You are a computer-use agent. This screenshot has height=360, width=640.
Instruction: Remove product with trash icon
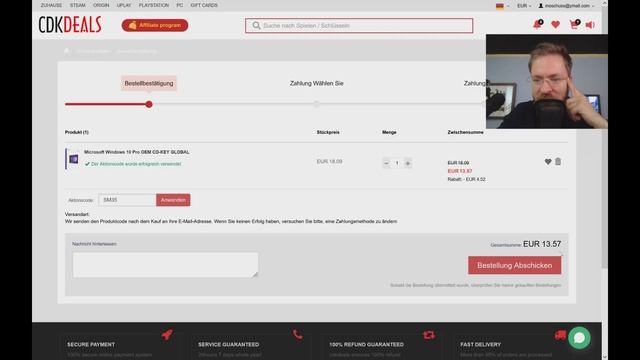[558, 162]
